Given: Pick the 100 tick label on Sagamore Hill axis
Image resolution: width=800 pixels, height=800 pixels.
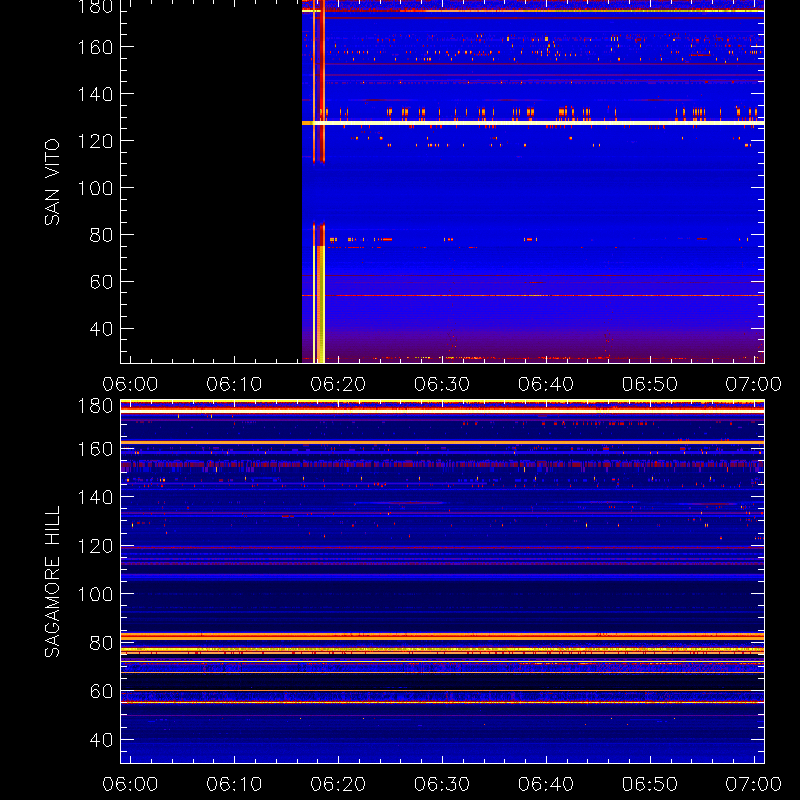Looking at the screenshot, I should pyautogui.click(x=95, y=594).
